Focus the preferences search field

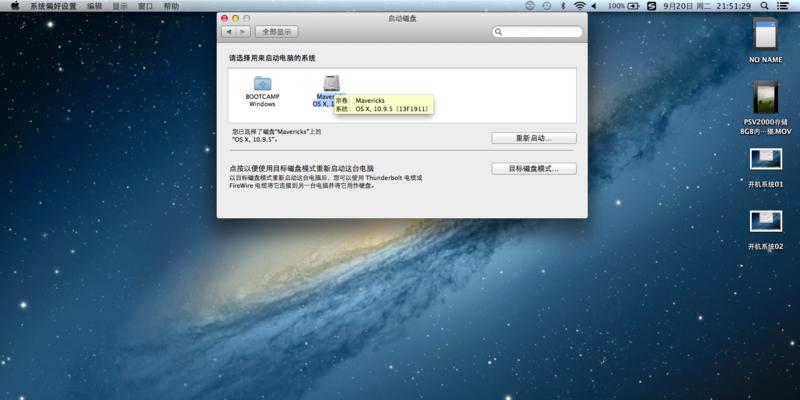pos(537,32)
